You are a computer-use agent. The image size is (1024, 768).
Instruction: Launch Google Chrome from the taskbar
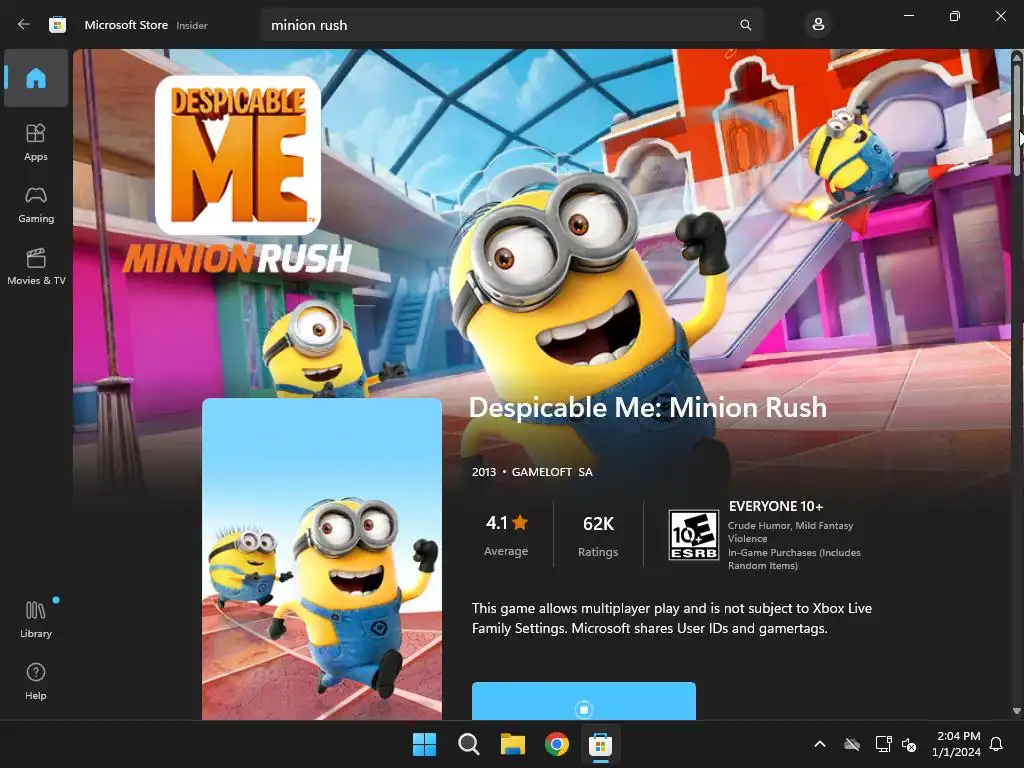click(x=556, y=744)
